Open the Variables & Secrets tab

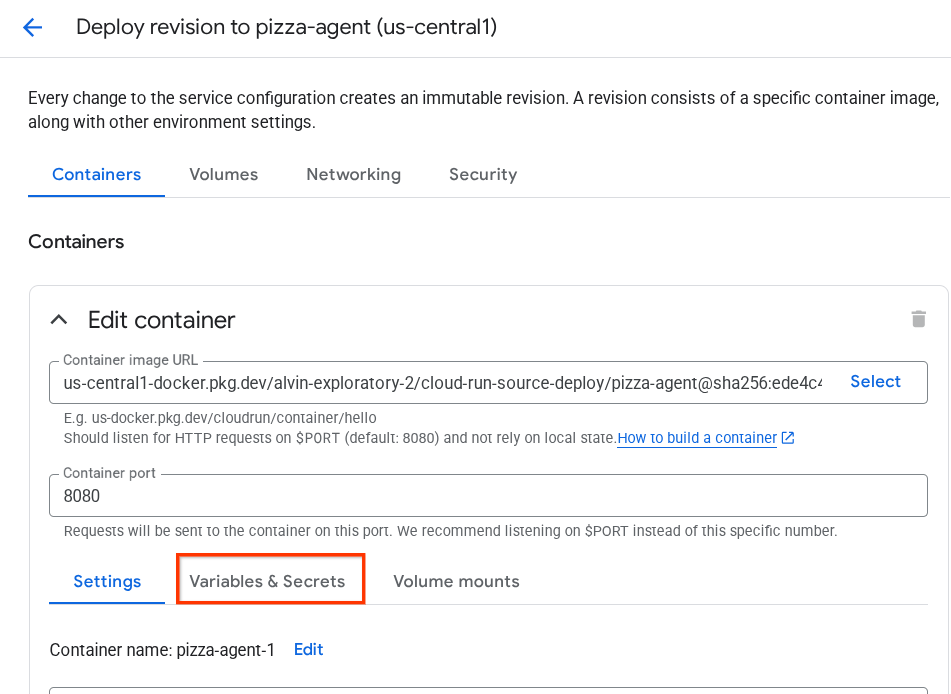(x=267, y=581)
